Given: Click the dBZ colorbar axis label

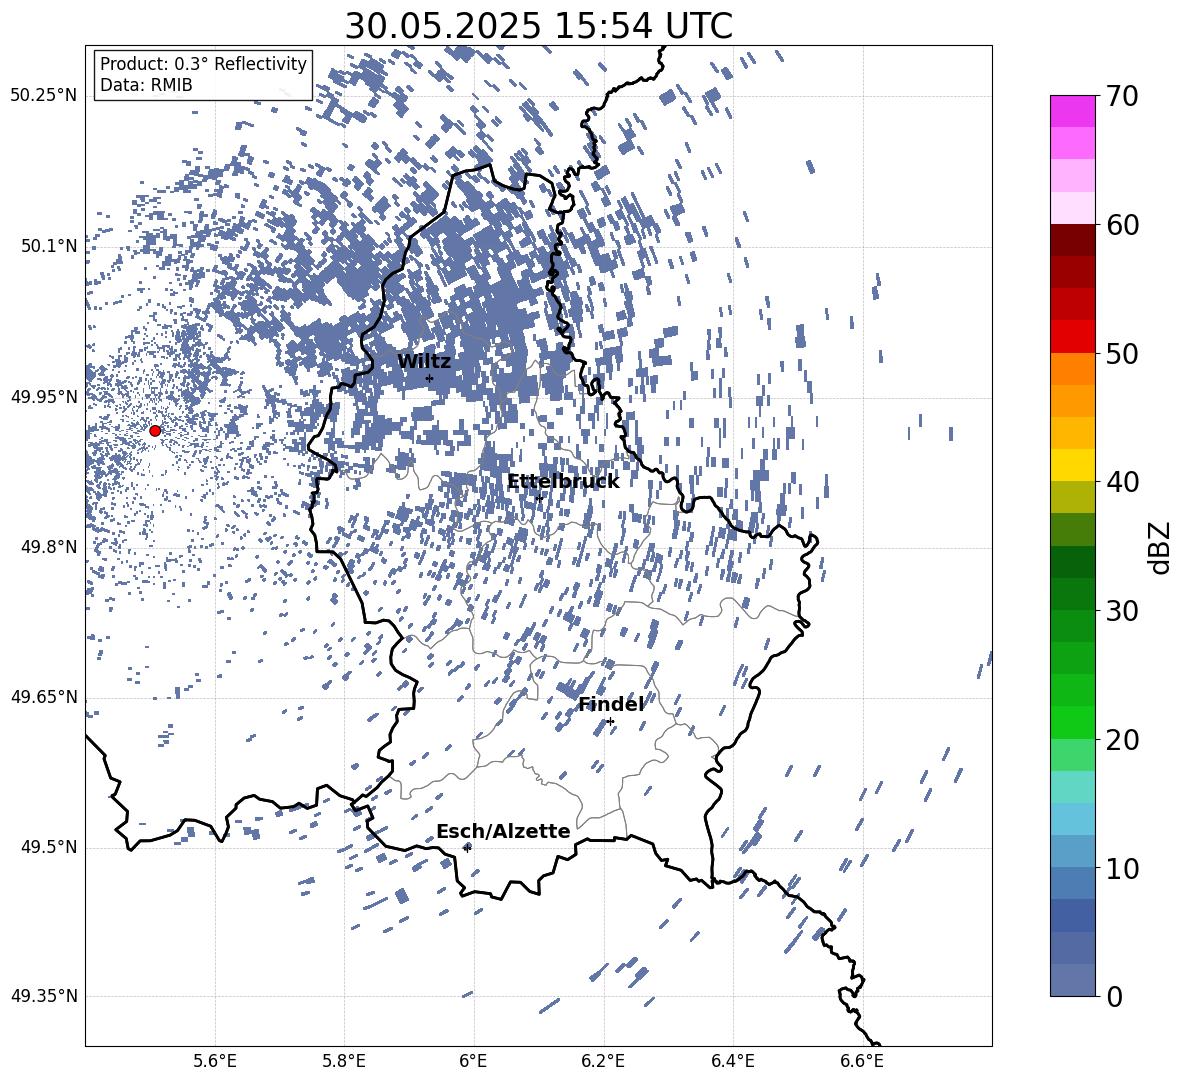Looking at the screenshot, I should point(1161,547).
